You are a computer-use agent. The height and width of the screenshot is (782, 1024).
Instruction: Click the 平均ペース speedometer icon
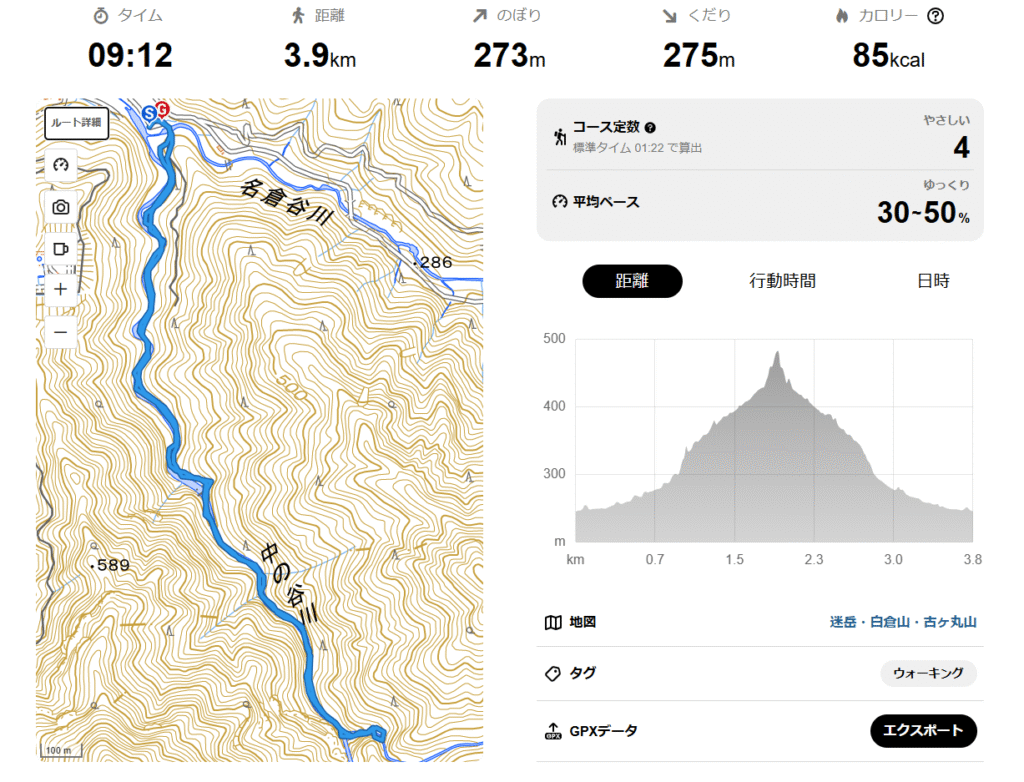point(560,202)
